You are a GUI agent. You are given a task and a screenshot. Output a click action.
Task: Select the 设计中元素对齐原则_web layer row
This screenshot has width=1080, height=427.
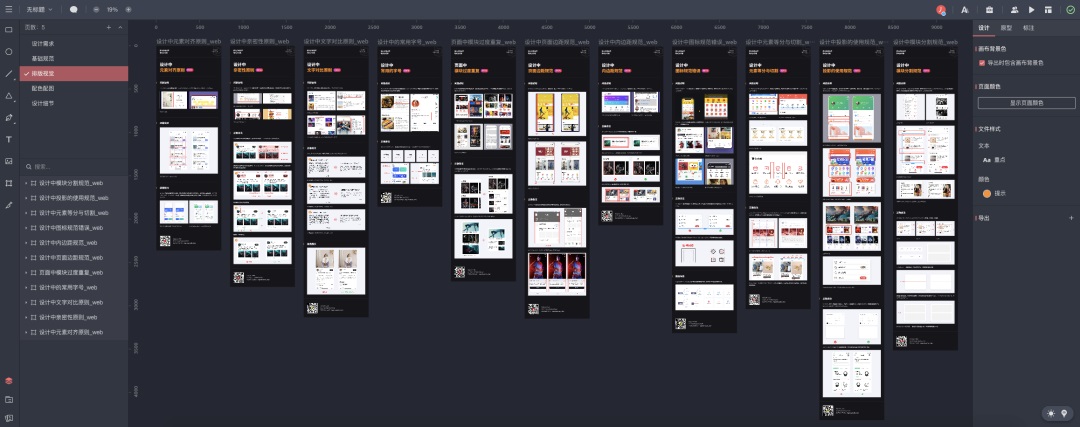[74, 332]
